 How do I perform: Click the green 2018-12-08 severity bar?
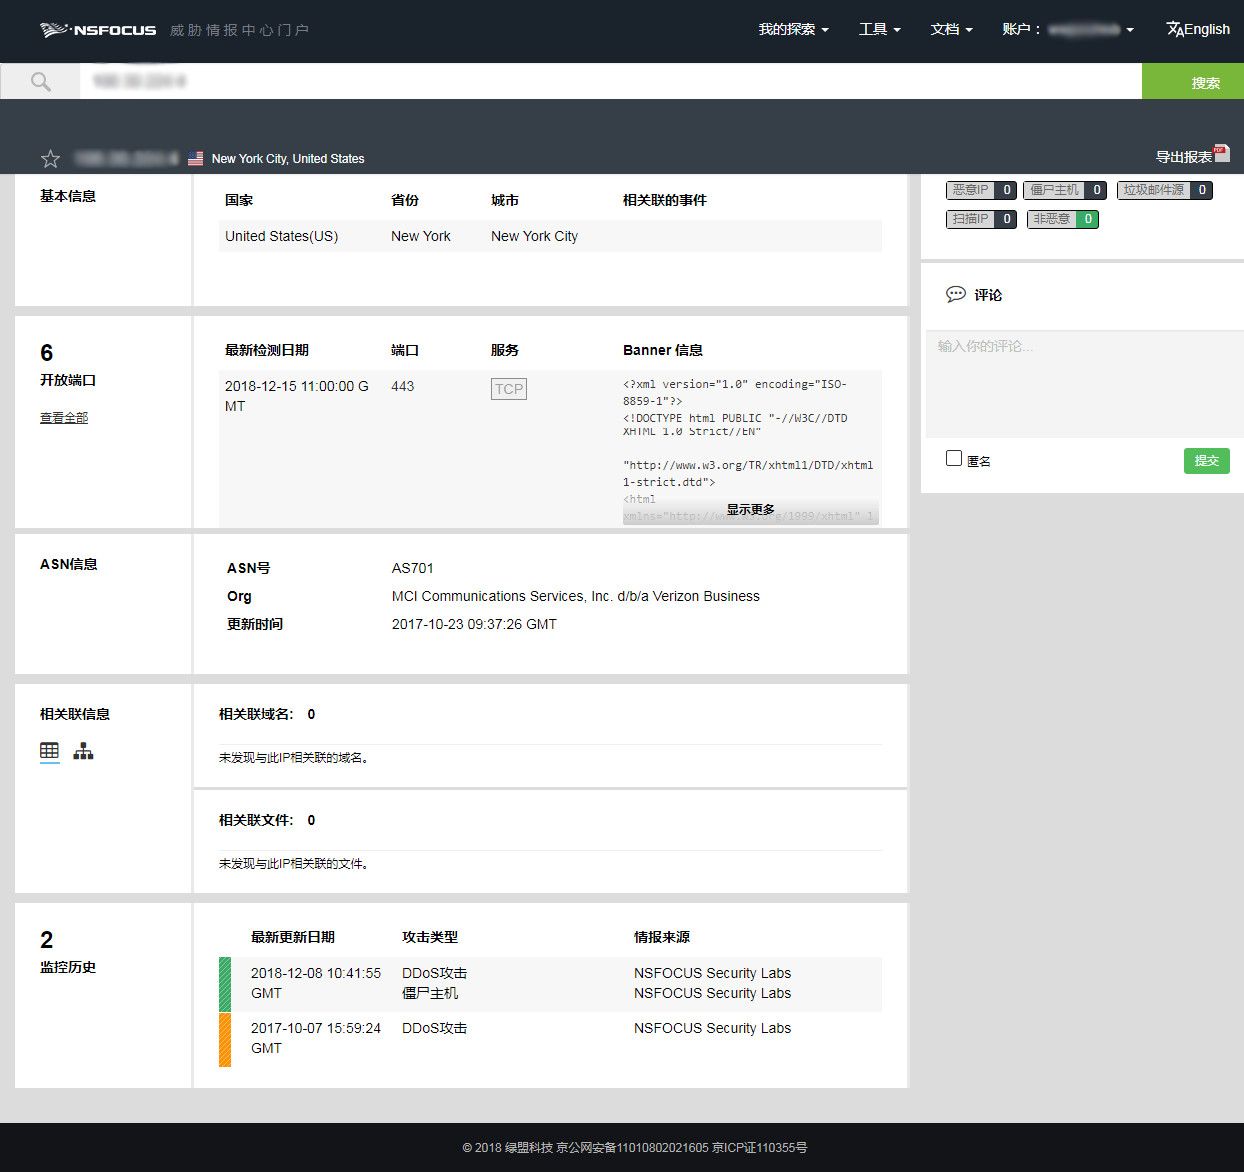pyautogui.click(x=225, y=984)
